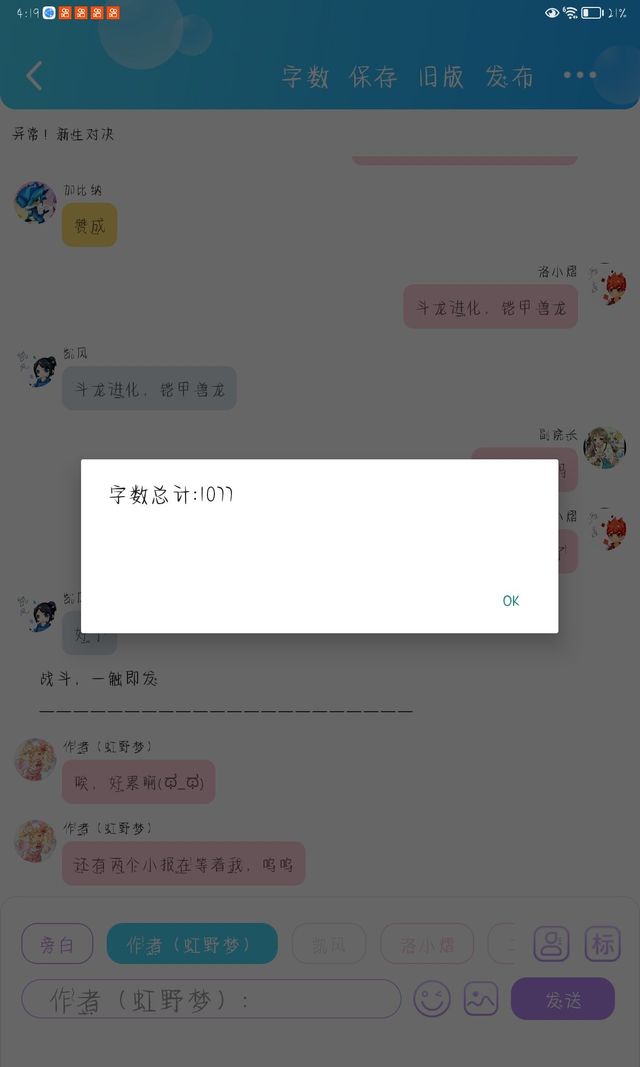Switch to 旧版 old version
Image resolution: width=640 pixels, height=1067 pixels.
(441, 77)
